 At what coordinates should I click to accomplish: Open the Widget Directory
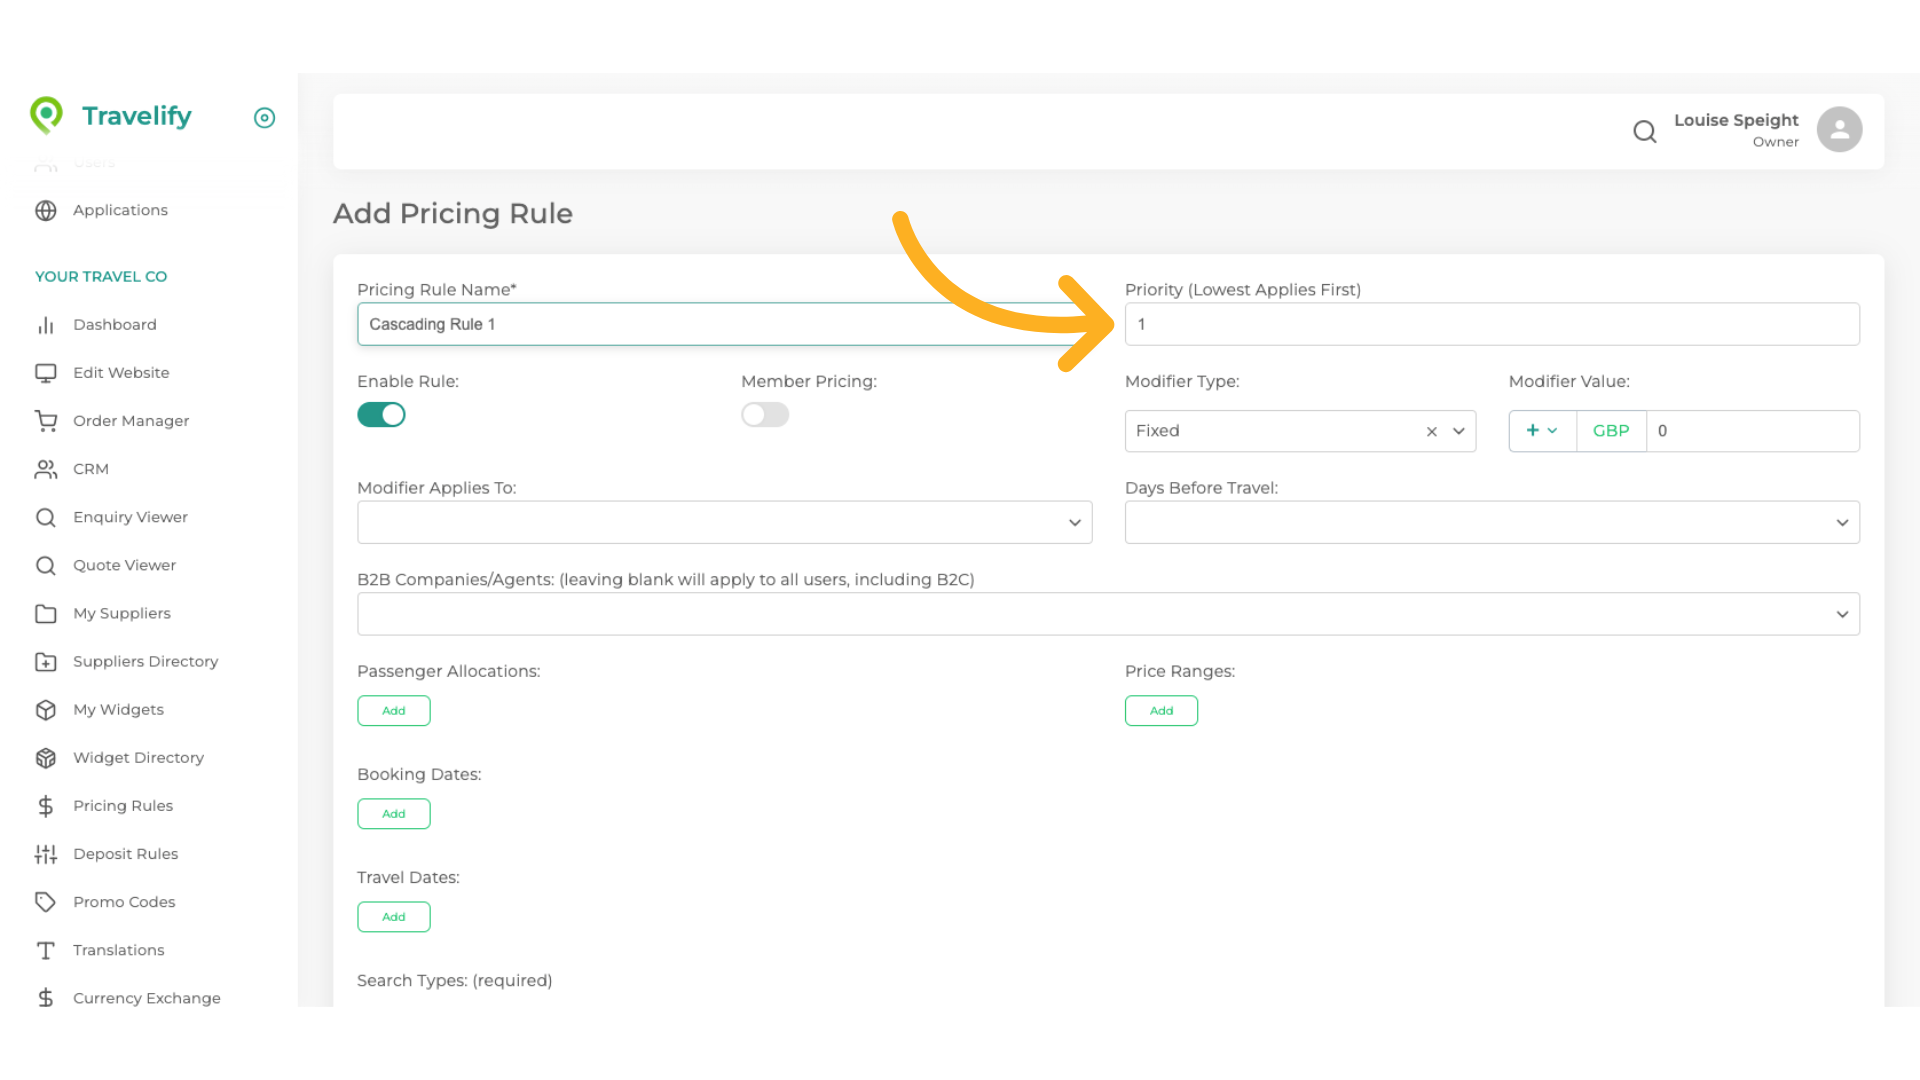point(138,757)
